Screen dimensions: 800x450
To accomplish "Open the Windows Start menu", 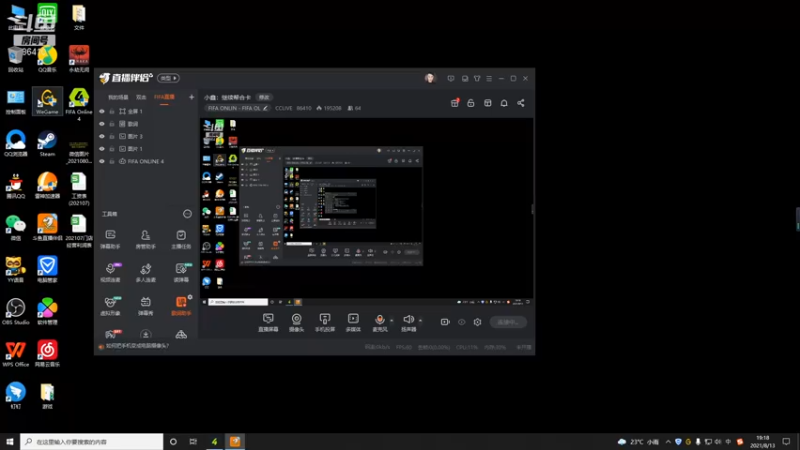I will pos(10,441).
